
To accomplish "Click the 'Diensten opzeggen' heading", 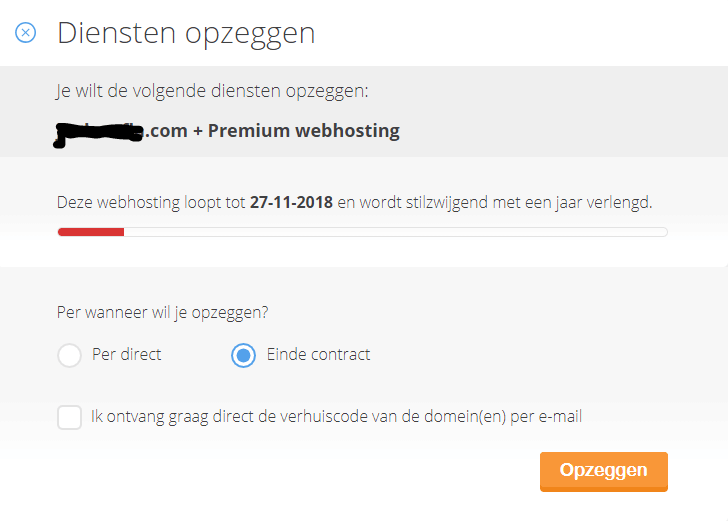I will [x=186, y=32].
